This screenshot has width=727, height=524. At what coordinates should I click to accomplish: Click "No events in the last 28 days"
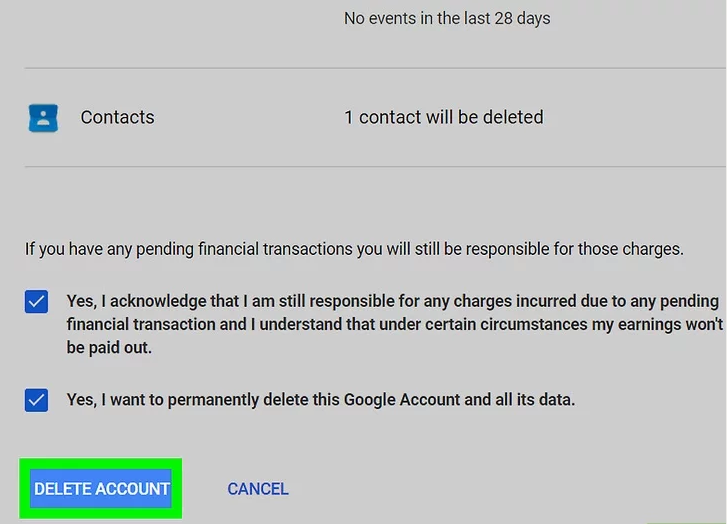coord(447,19)
